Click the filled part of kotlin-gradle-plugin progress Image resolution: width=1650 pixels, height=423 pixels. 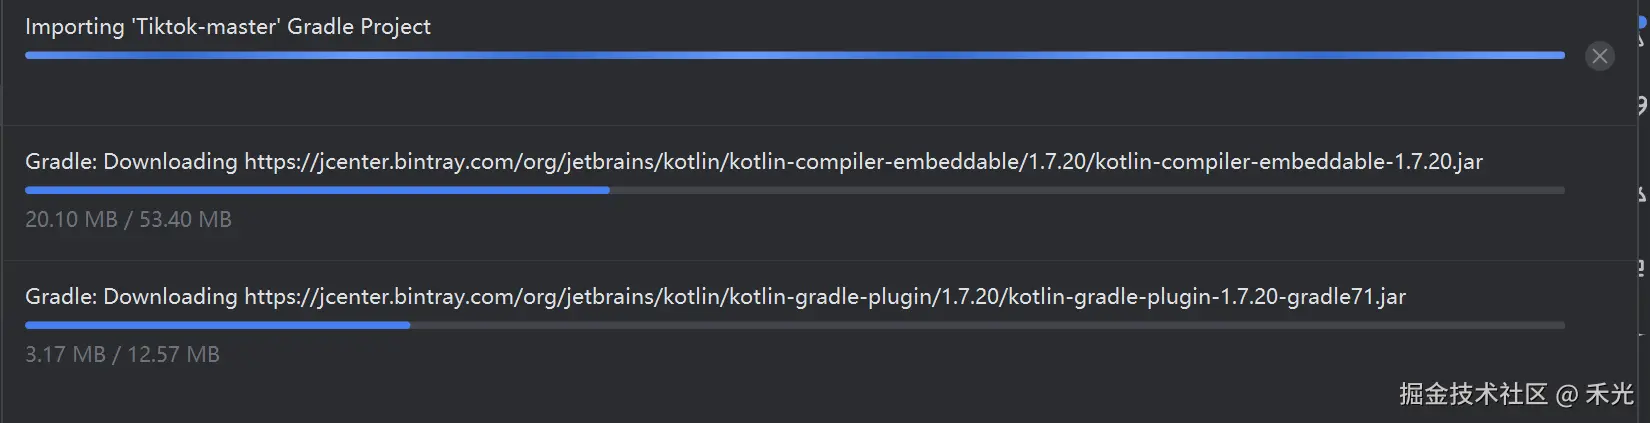[217, 325]
